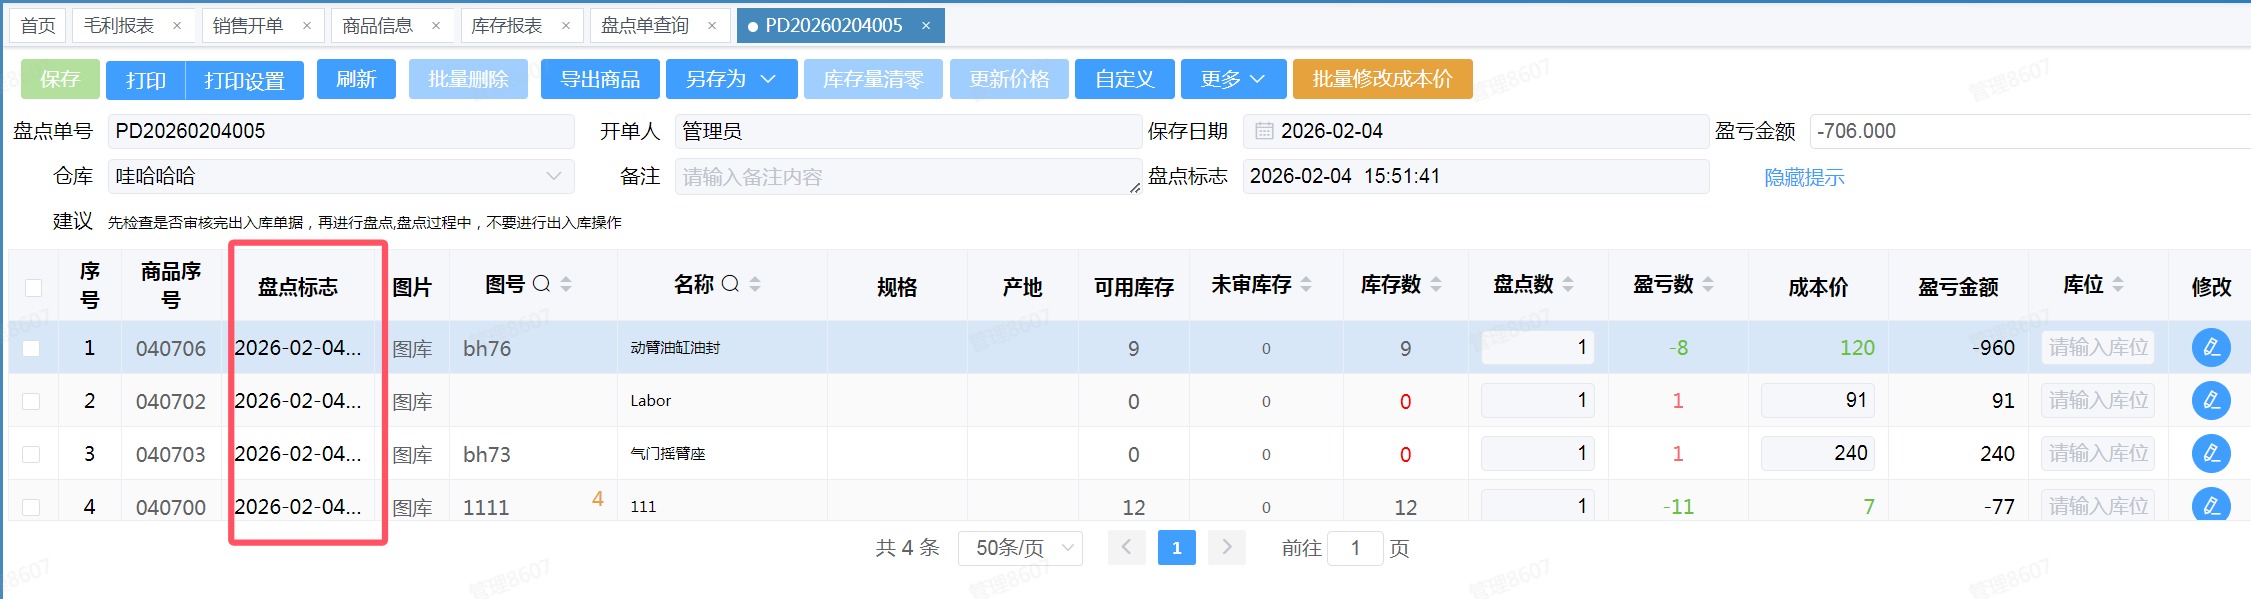Click the 隐藏提示 link

(x=1804, y=177)
